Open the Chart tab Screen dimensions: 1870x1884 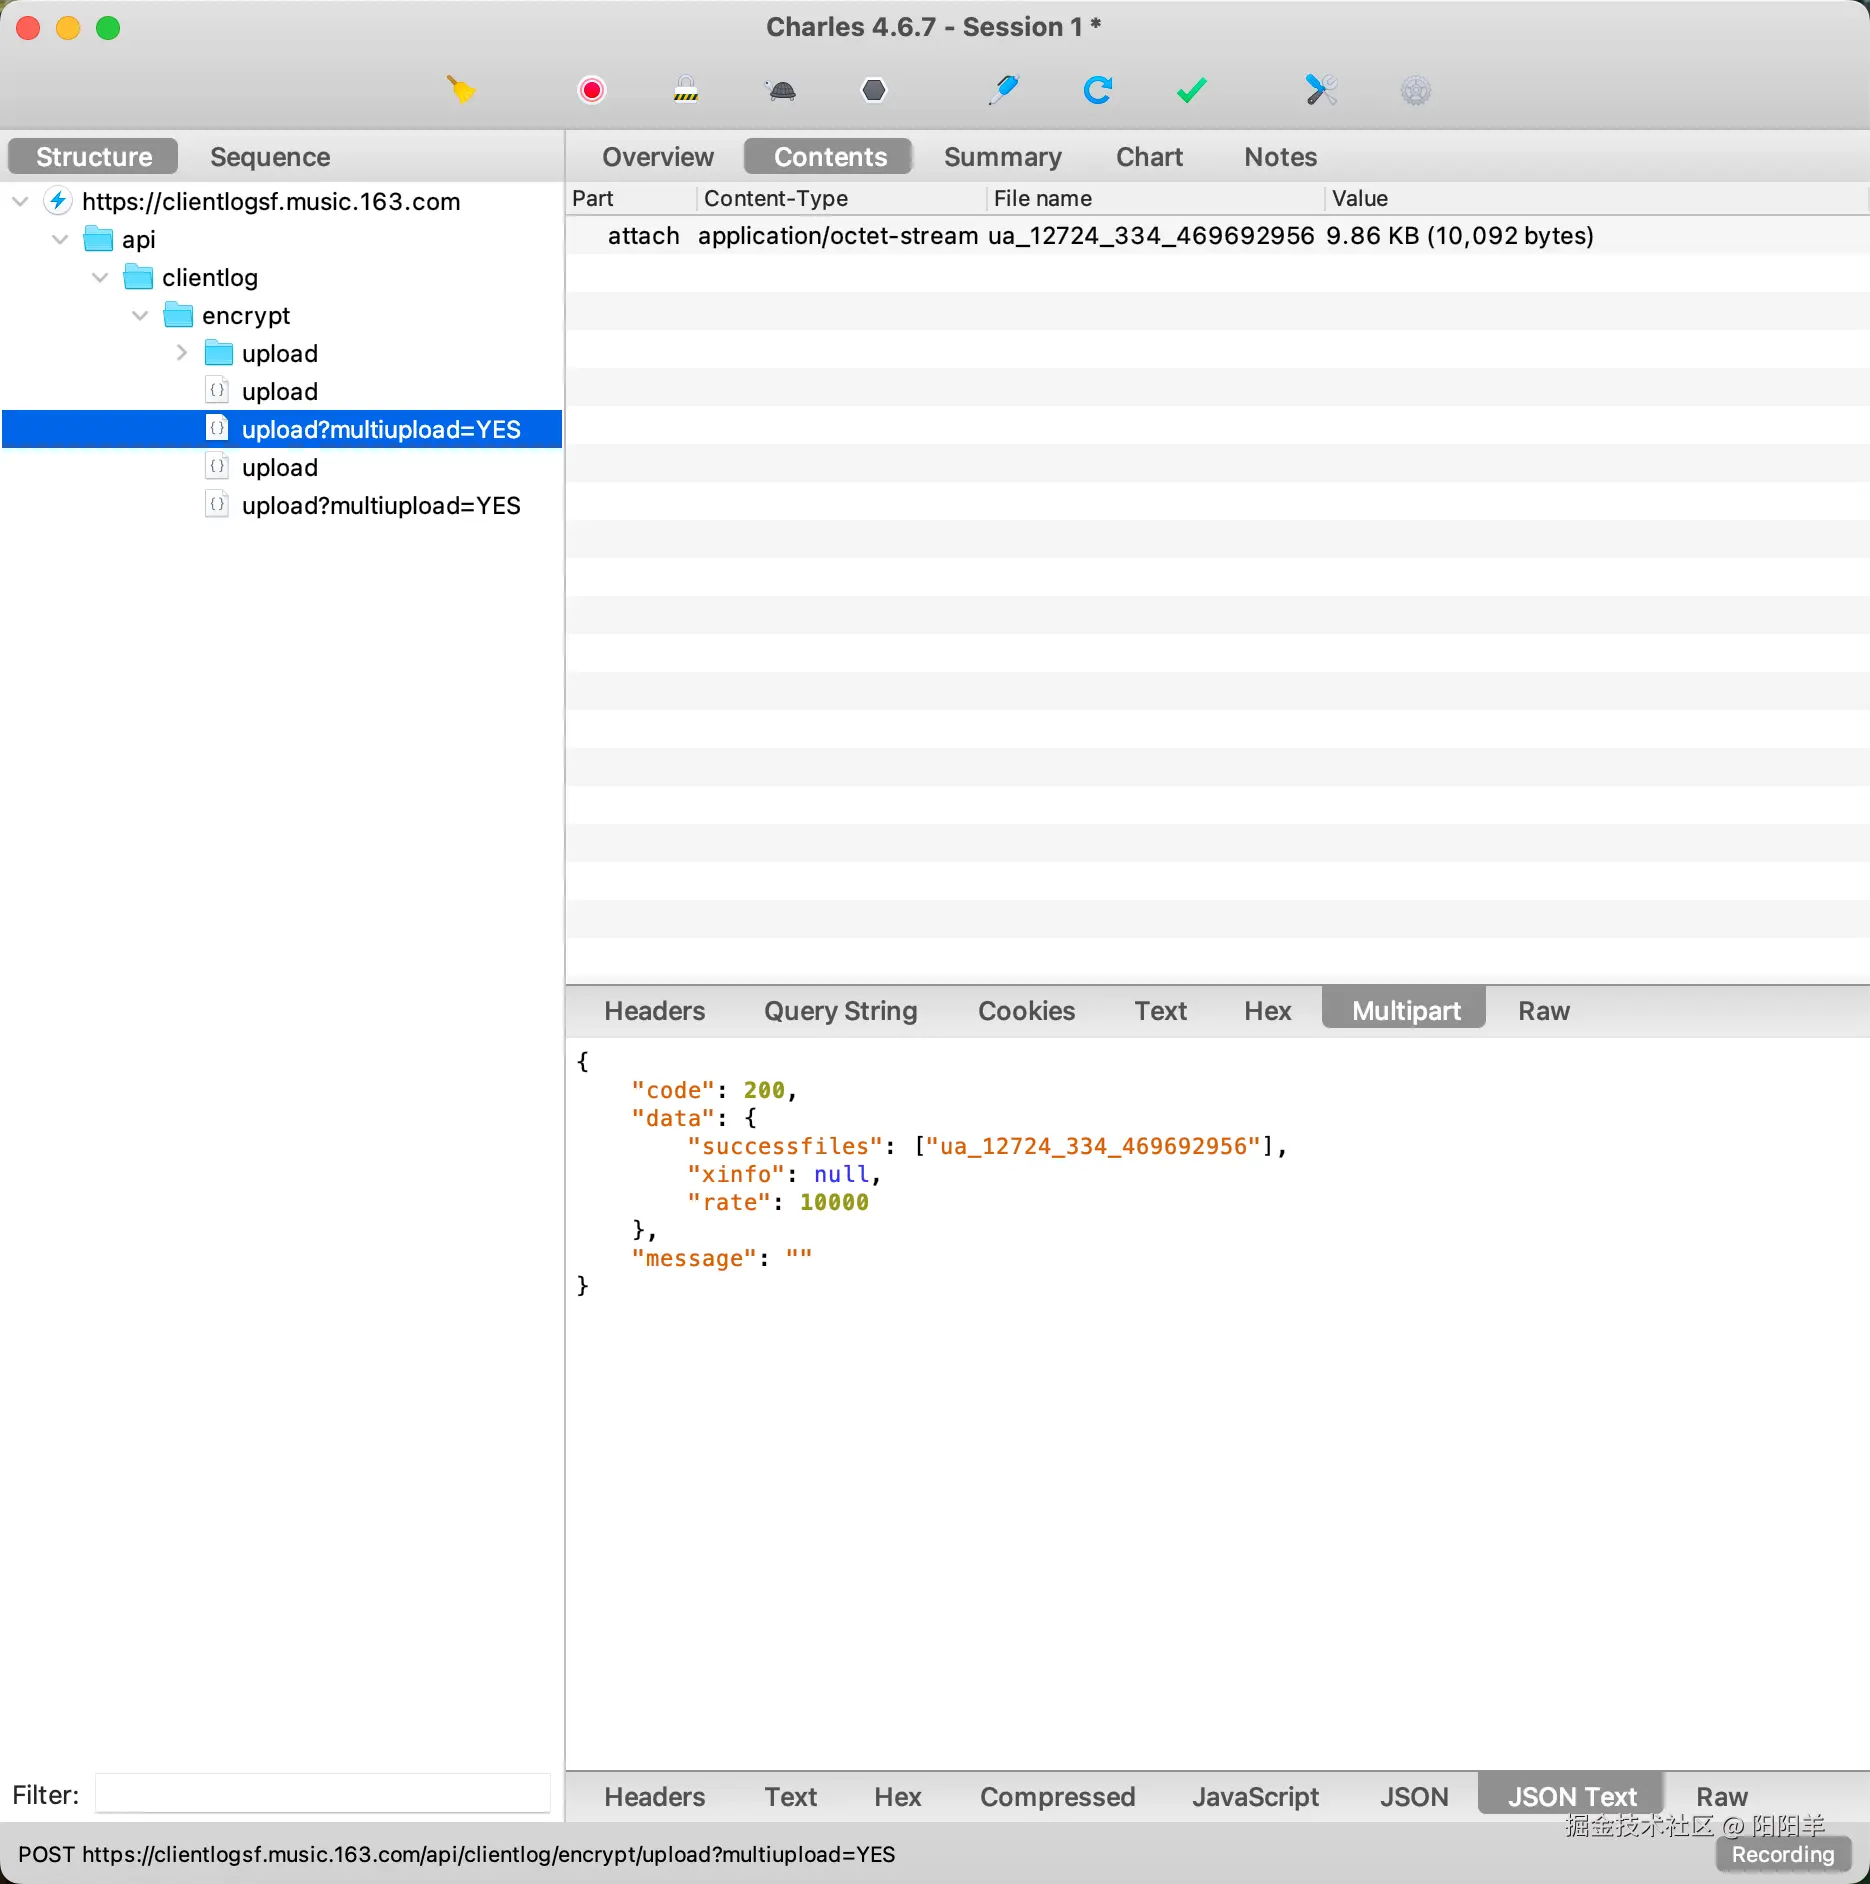click(1149, 156)
